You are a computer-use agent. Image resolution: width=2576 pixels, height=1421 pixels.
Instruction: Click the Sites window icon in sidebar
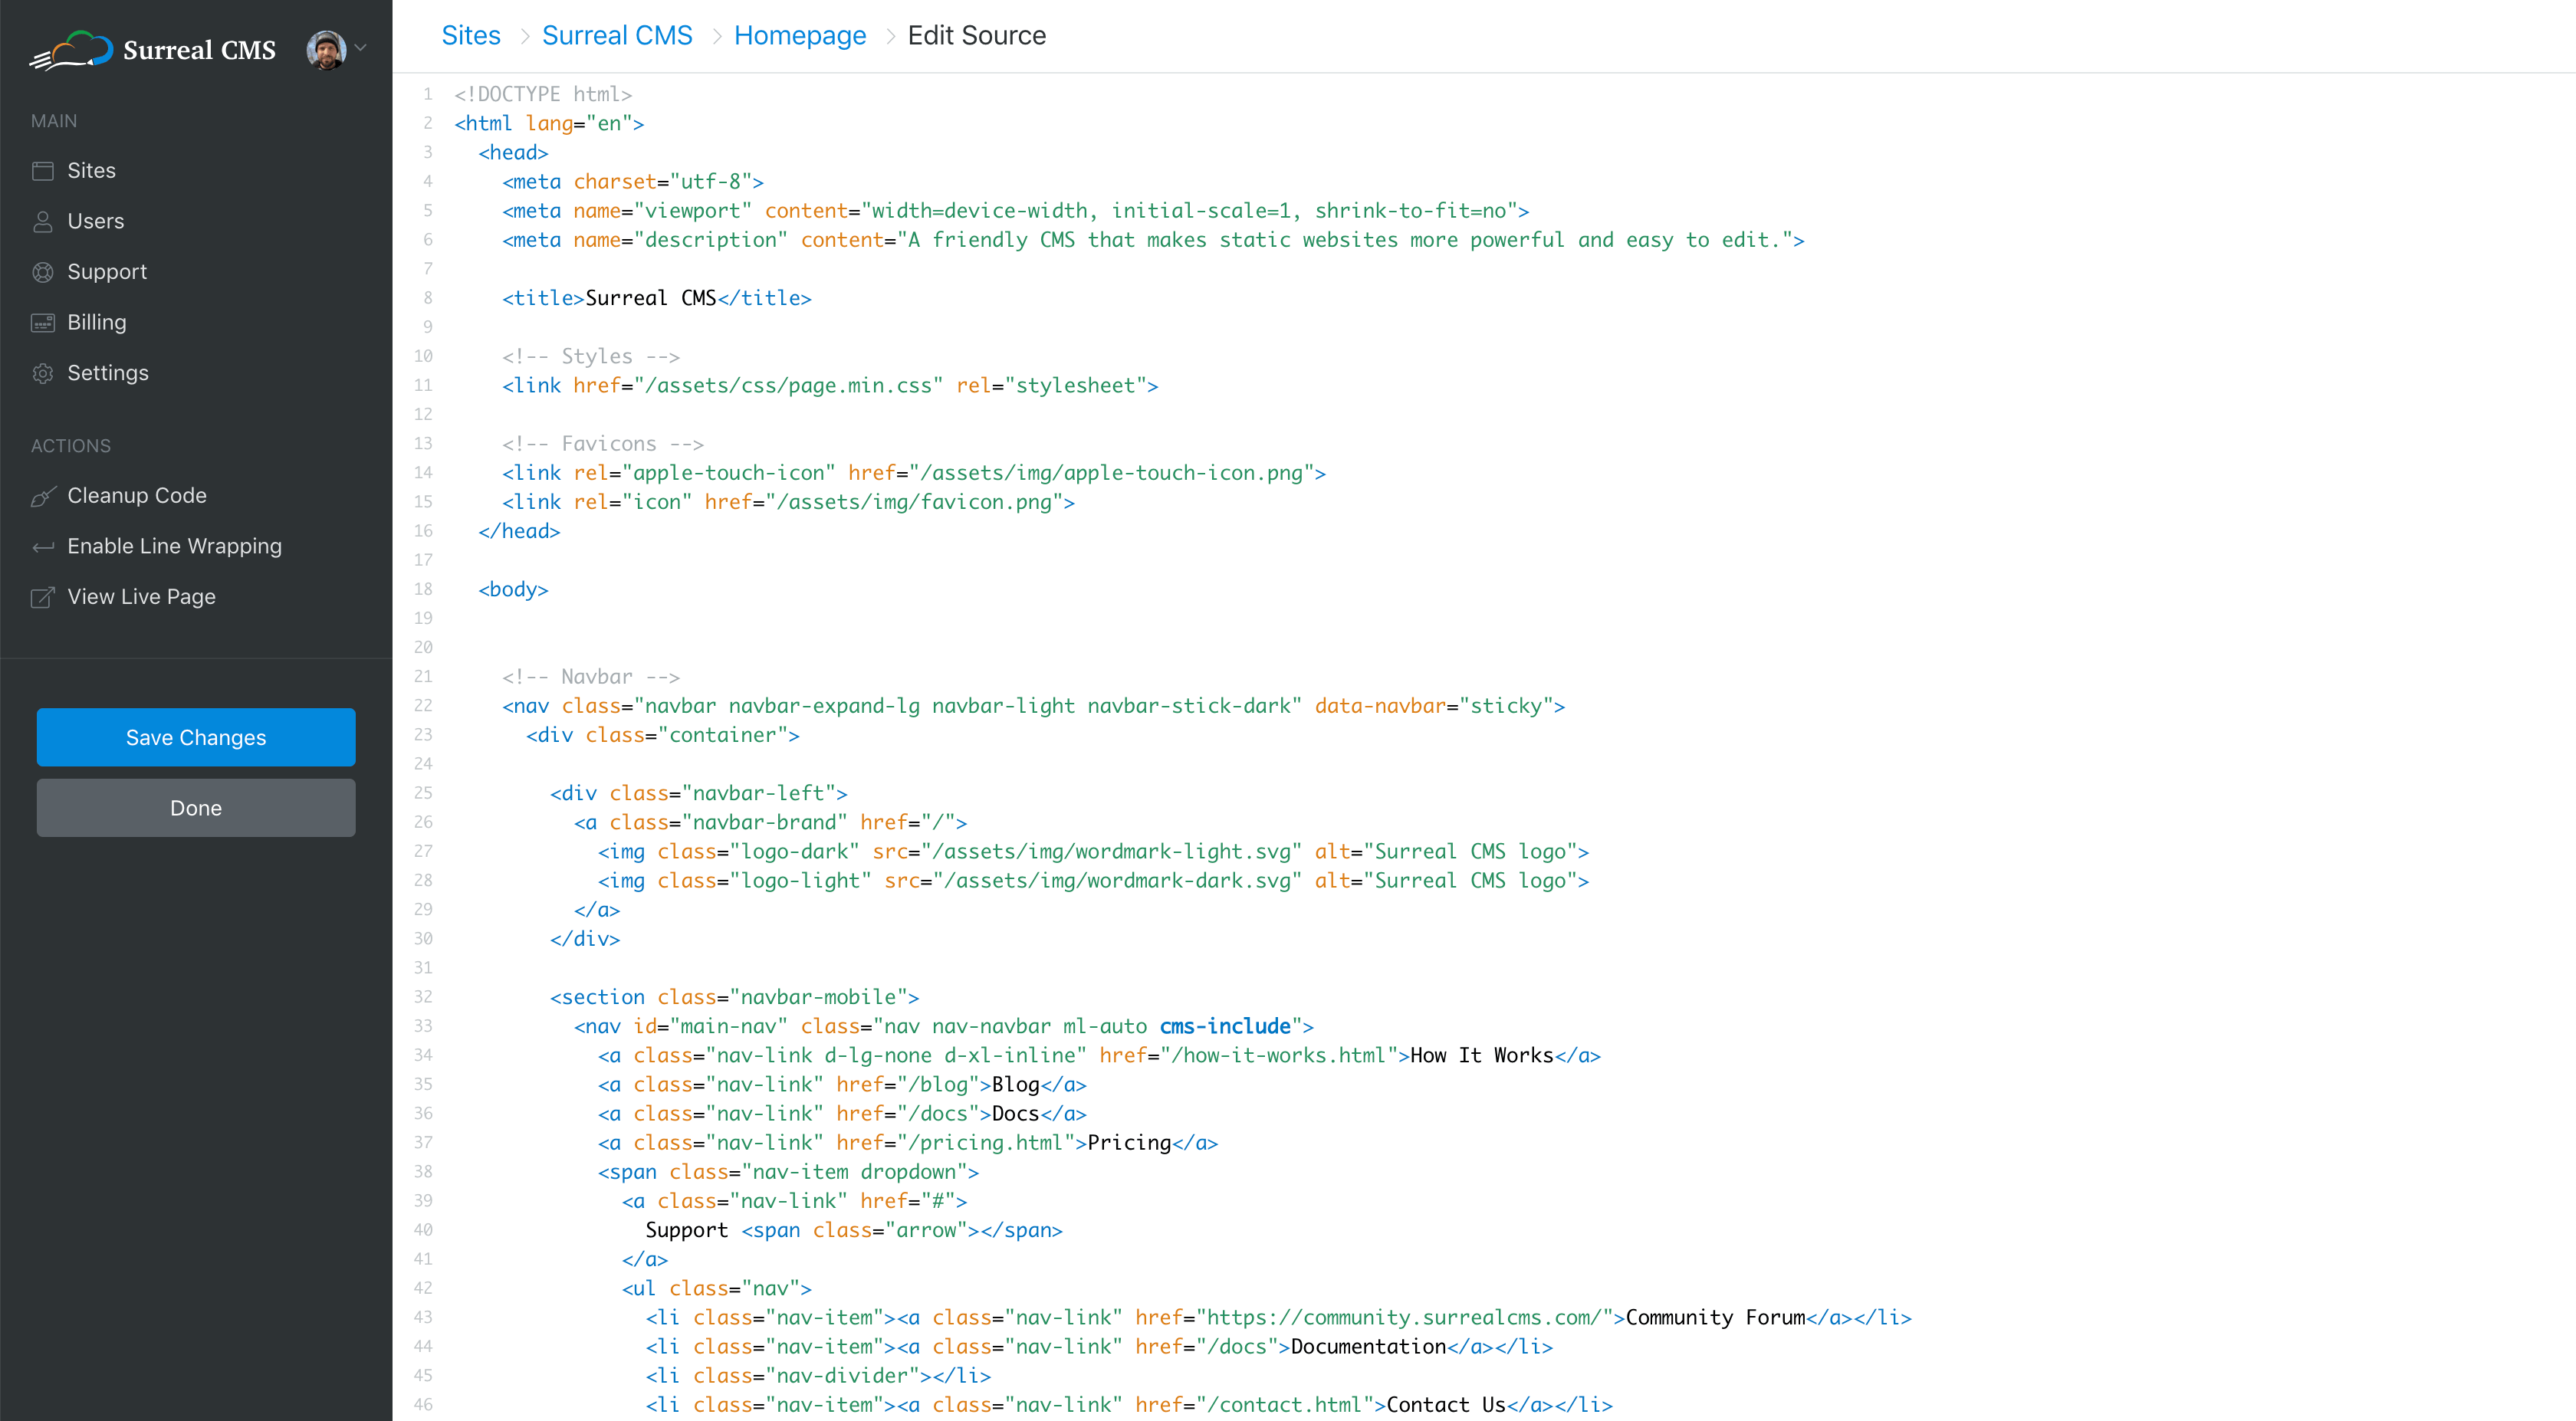coord(42,171)
